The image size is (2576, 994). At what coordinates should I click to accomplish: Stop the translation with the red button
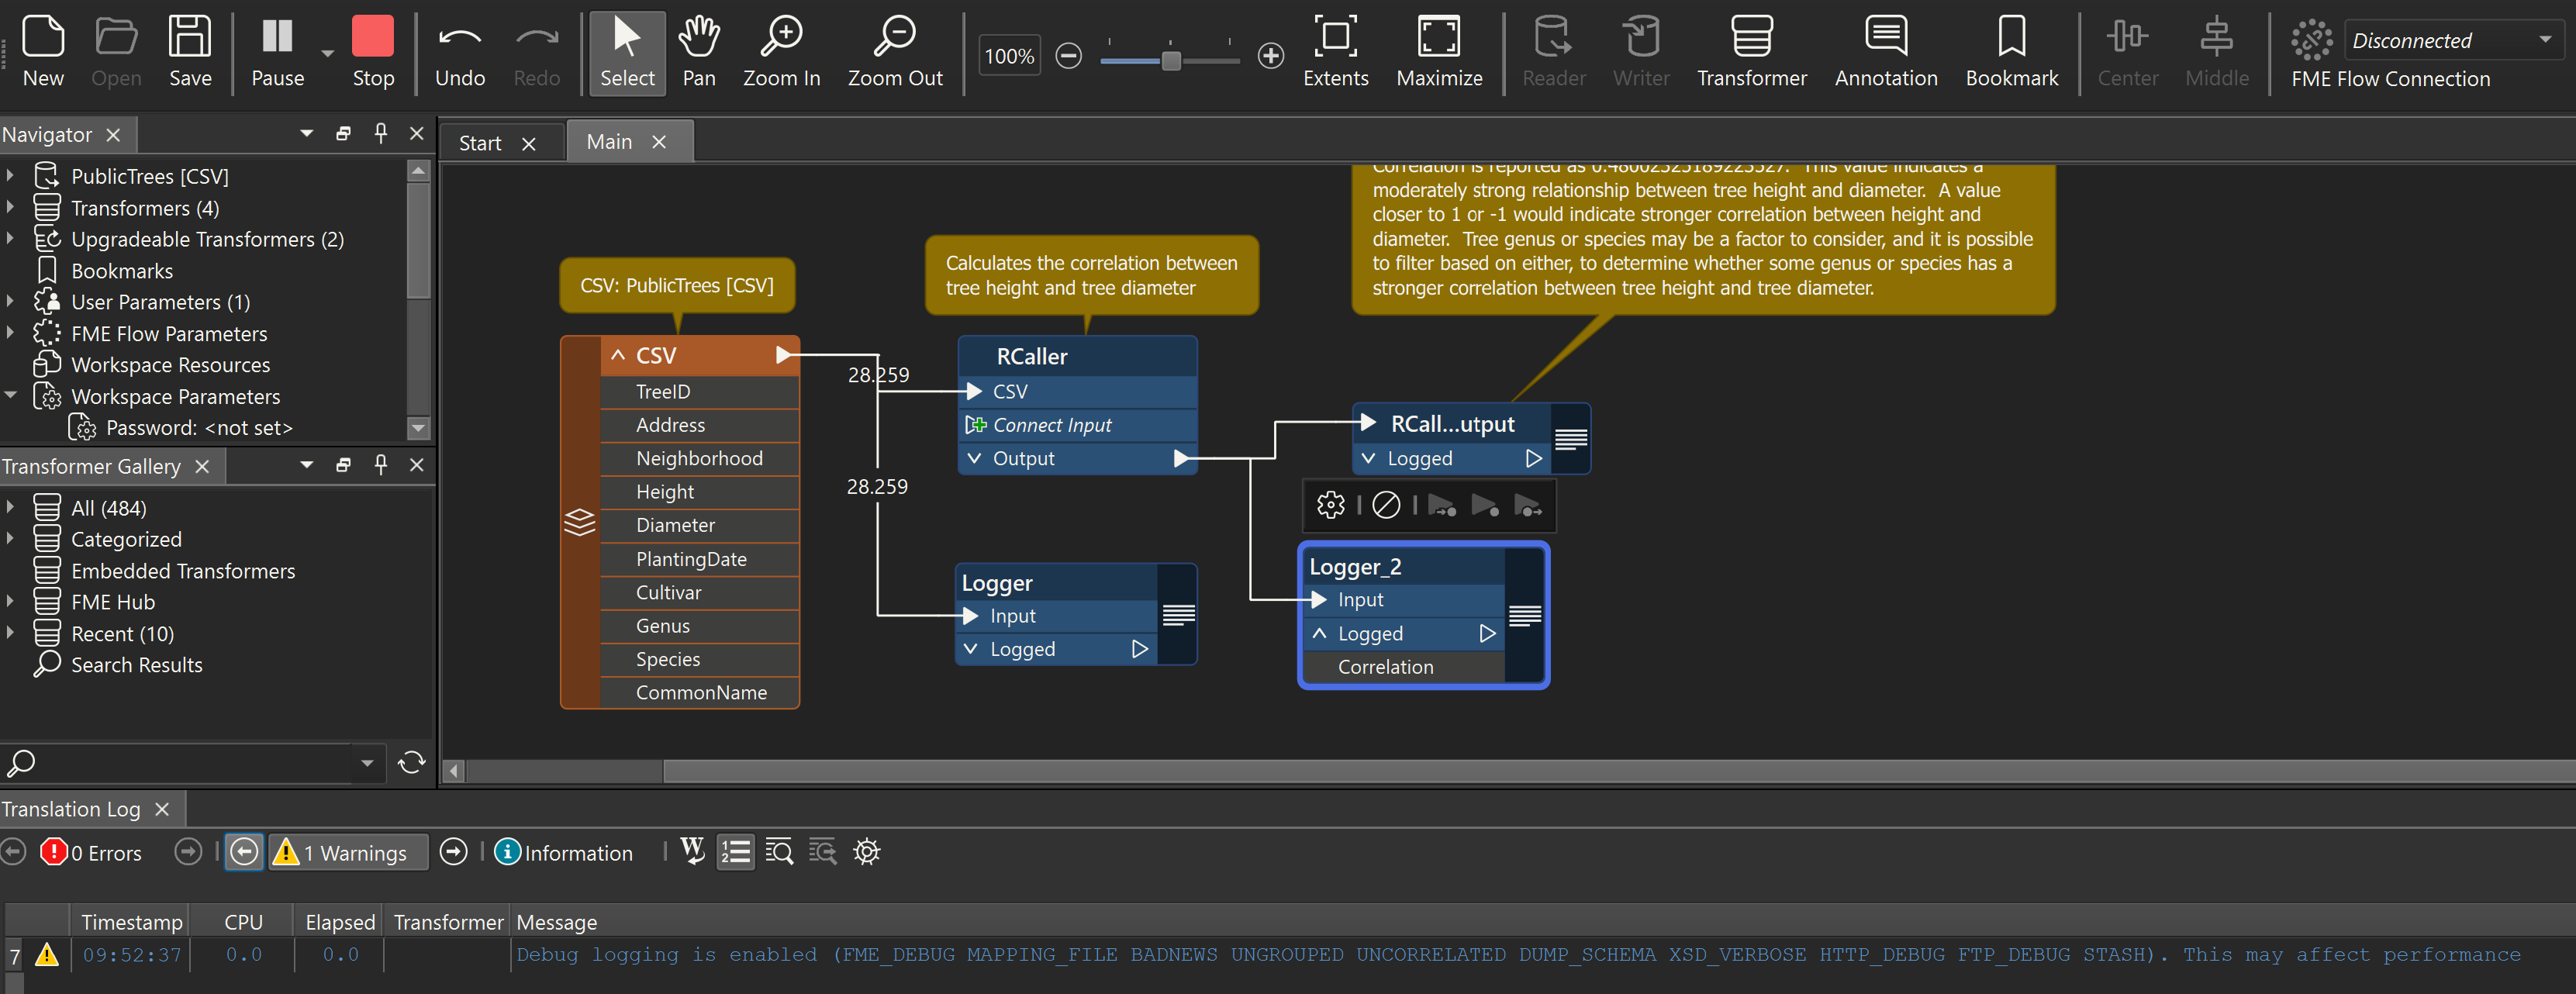pyautogui.click(x=373, y=52)
